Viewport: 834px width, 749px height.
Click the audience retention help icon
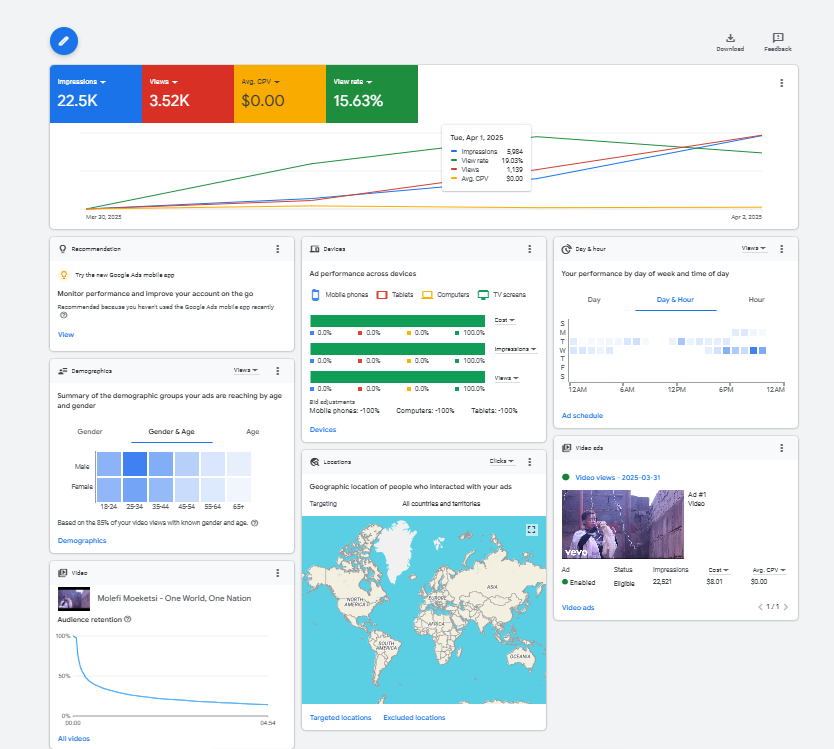tap(128, 619)
